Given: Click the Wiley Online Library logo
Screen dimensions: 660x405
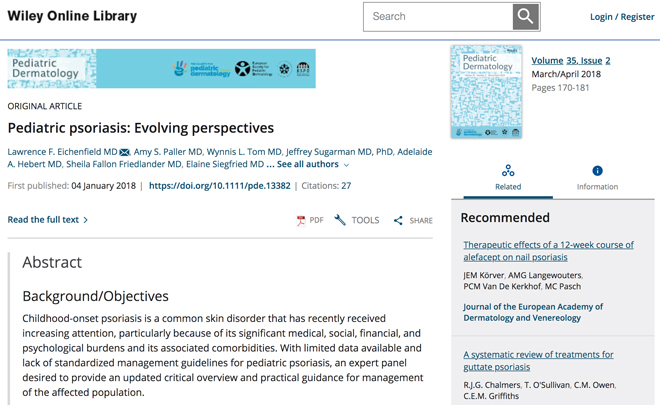Looking at the screenshot, I should pyautogui.click(x=72, y=16).
